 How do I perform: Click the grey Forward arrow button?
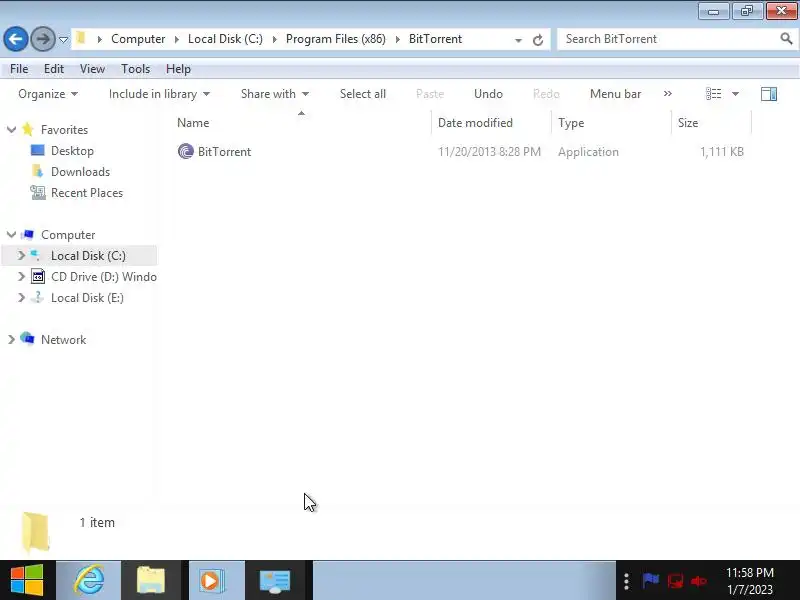[x=43, y=39]
